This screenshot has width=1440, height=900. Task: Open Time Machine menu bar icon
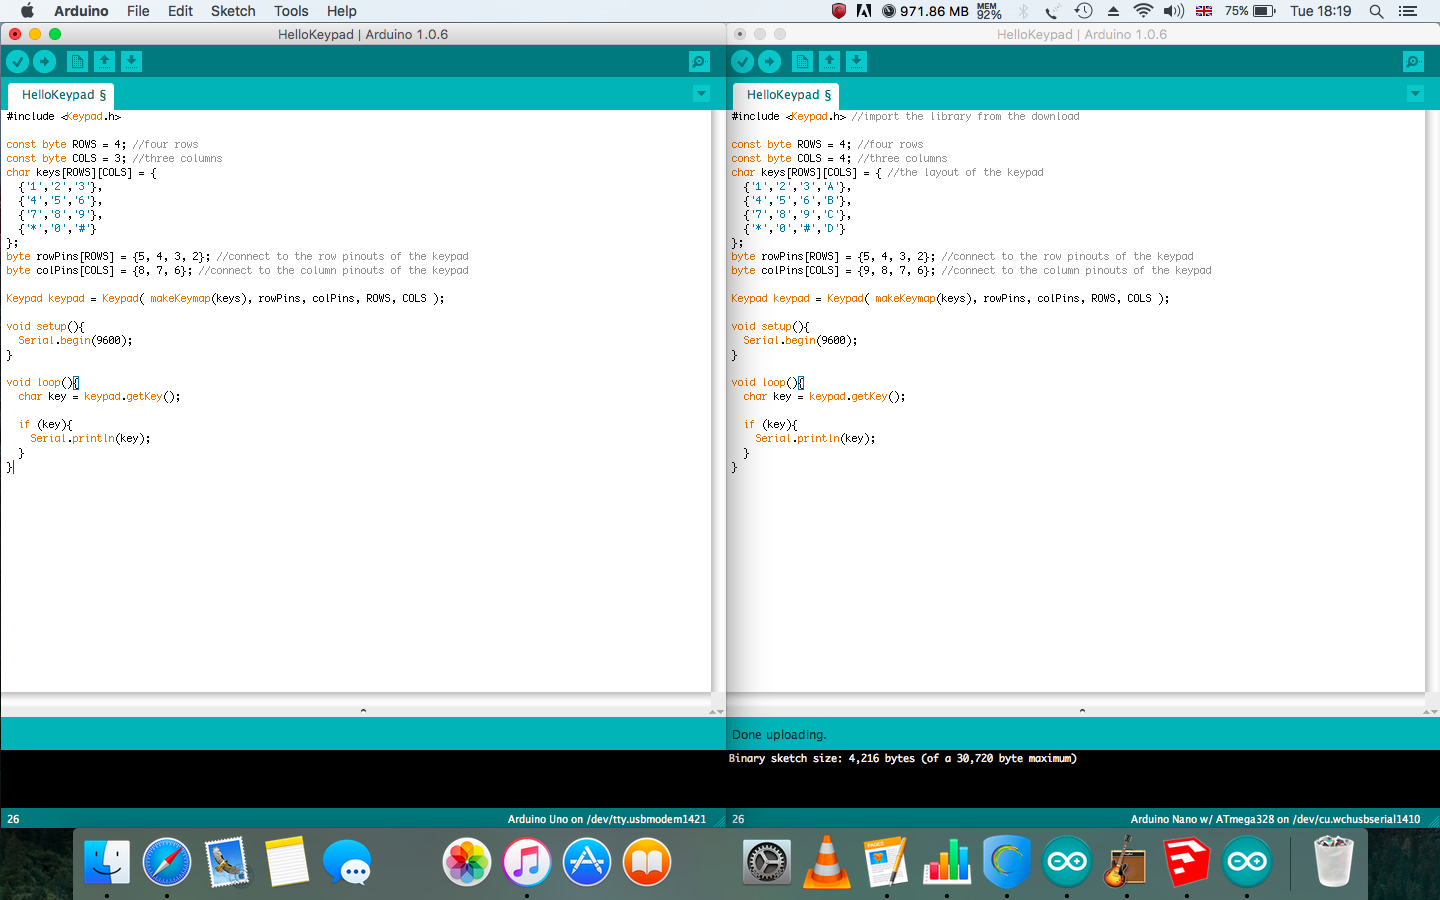pyautogui.click(x=1083, y=11)
